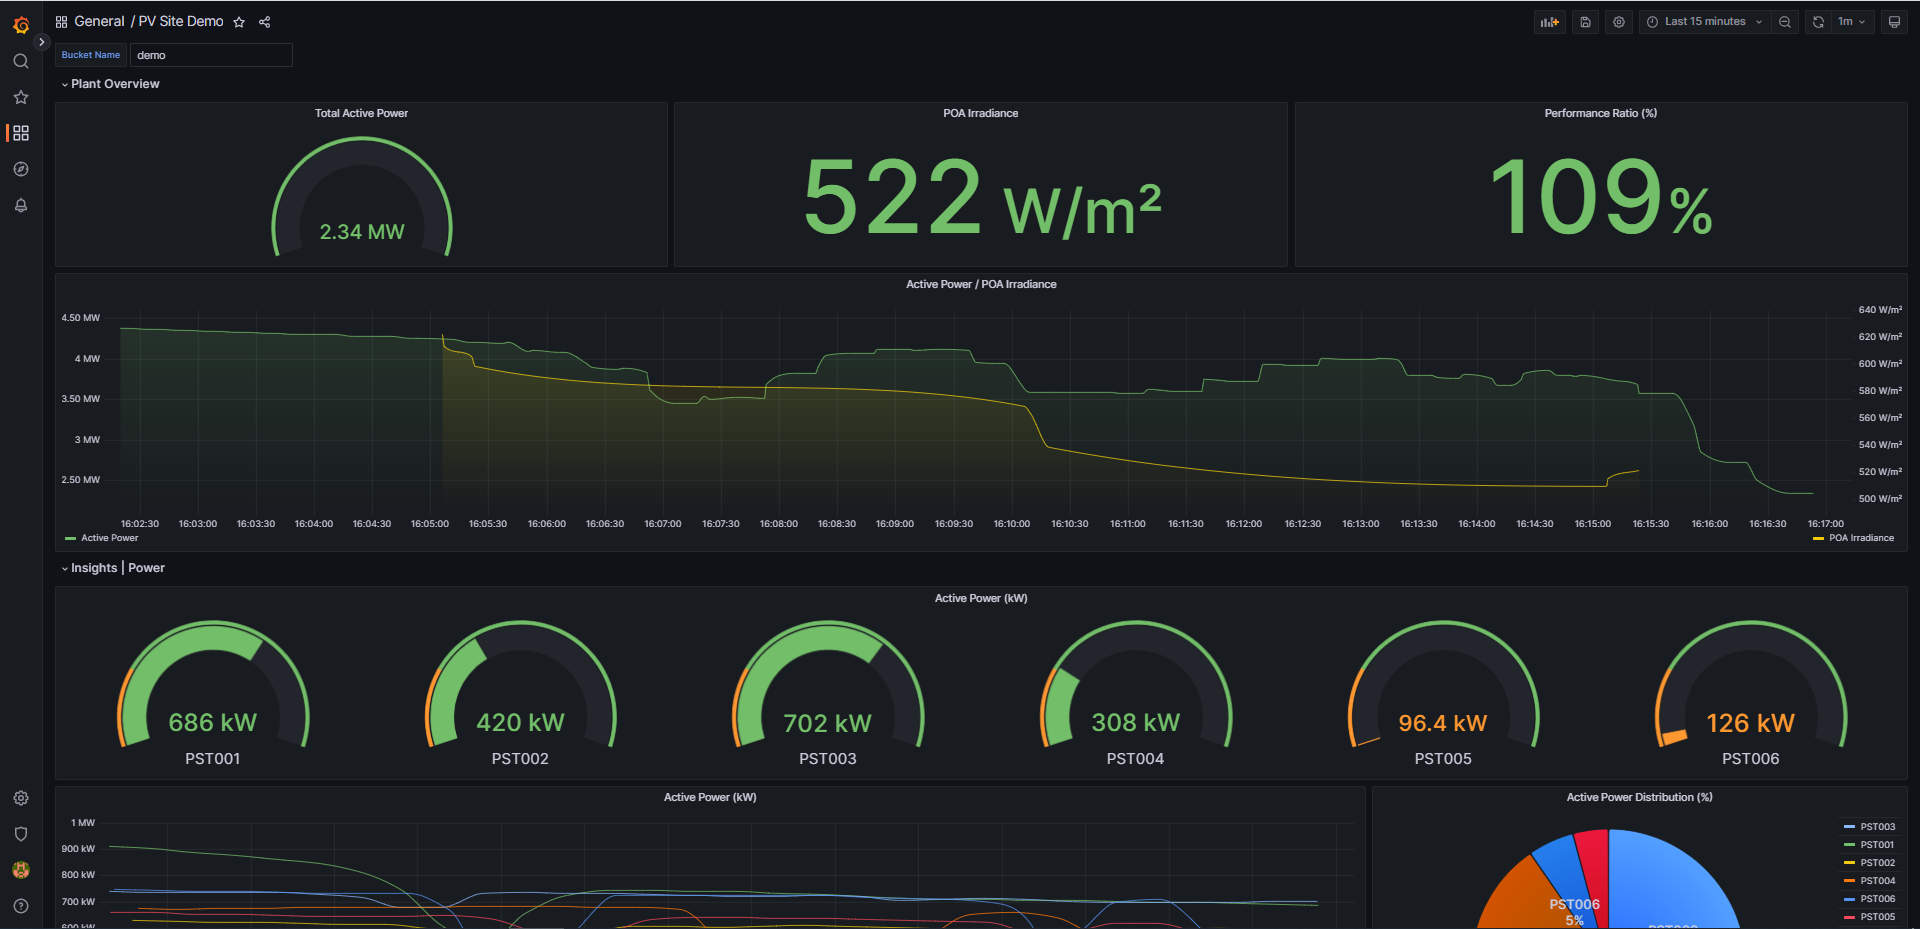Open the General folder breadcrumb link
1920x929 pixels.
coord(99,22)
